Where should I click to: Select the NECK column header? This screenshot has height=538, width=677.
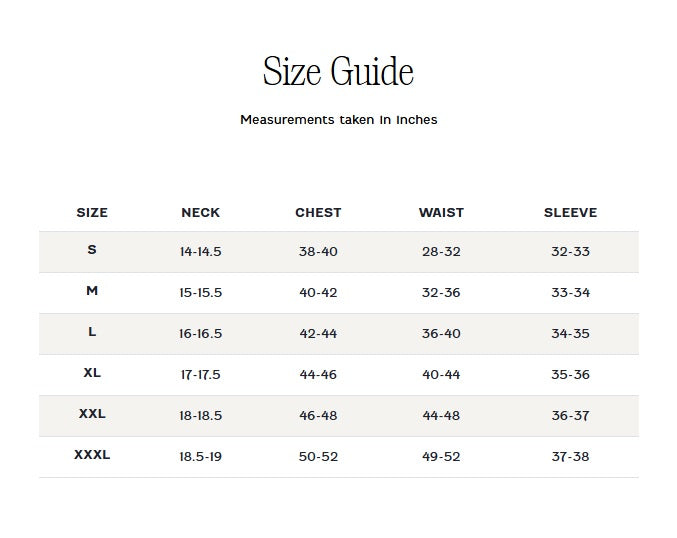coord(201,212)
